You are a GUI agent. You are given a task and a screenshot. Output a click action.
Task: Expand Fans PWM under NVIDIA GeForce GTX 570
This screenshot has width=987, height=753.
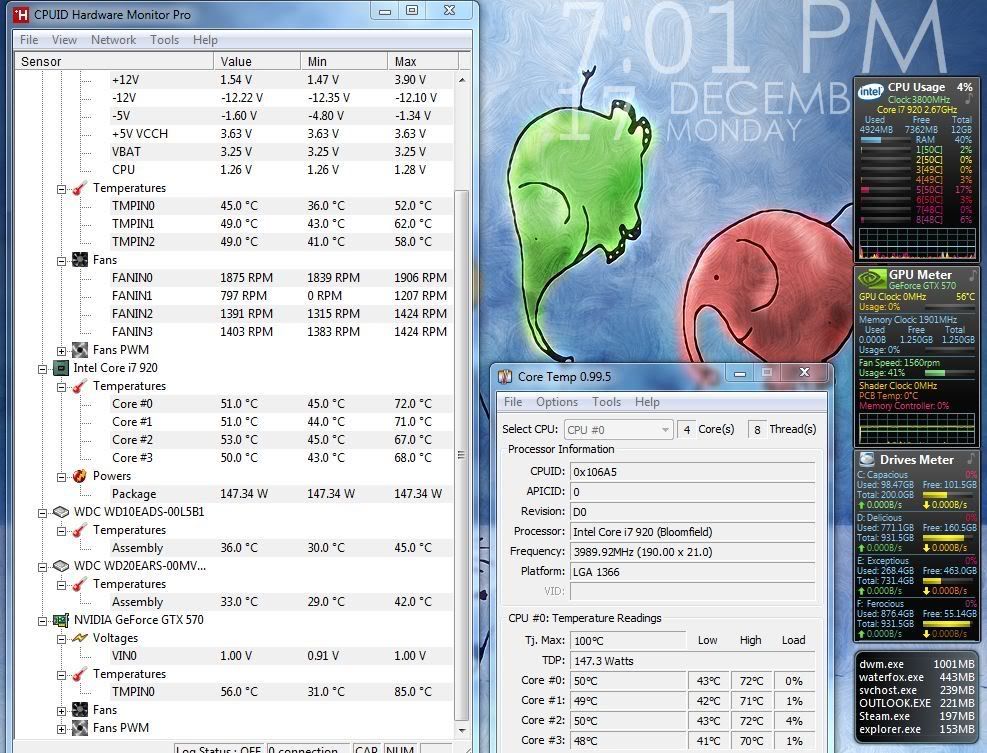62,728
